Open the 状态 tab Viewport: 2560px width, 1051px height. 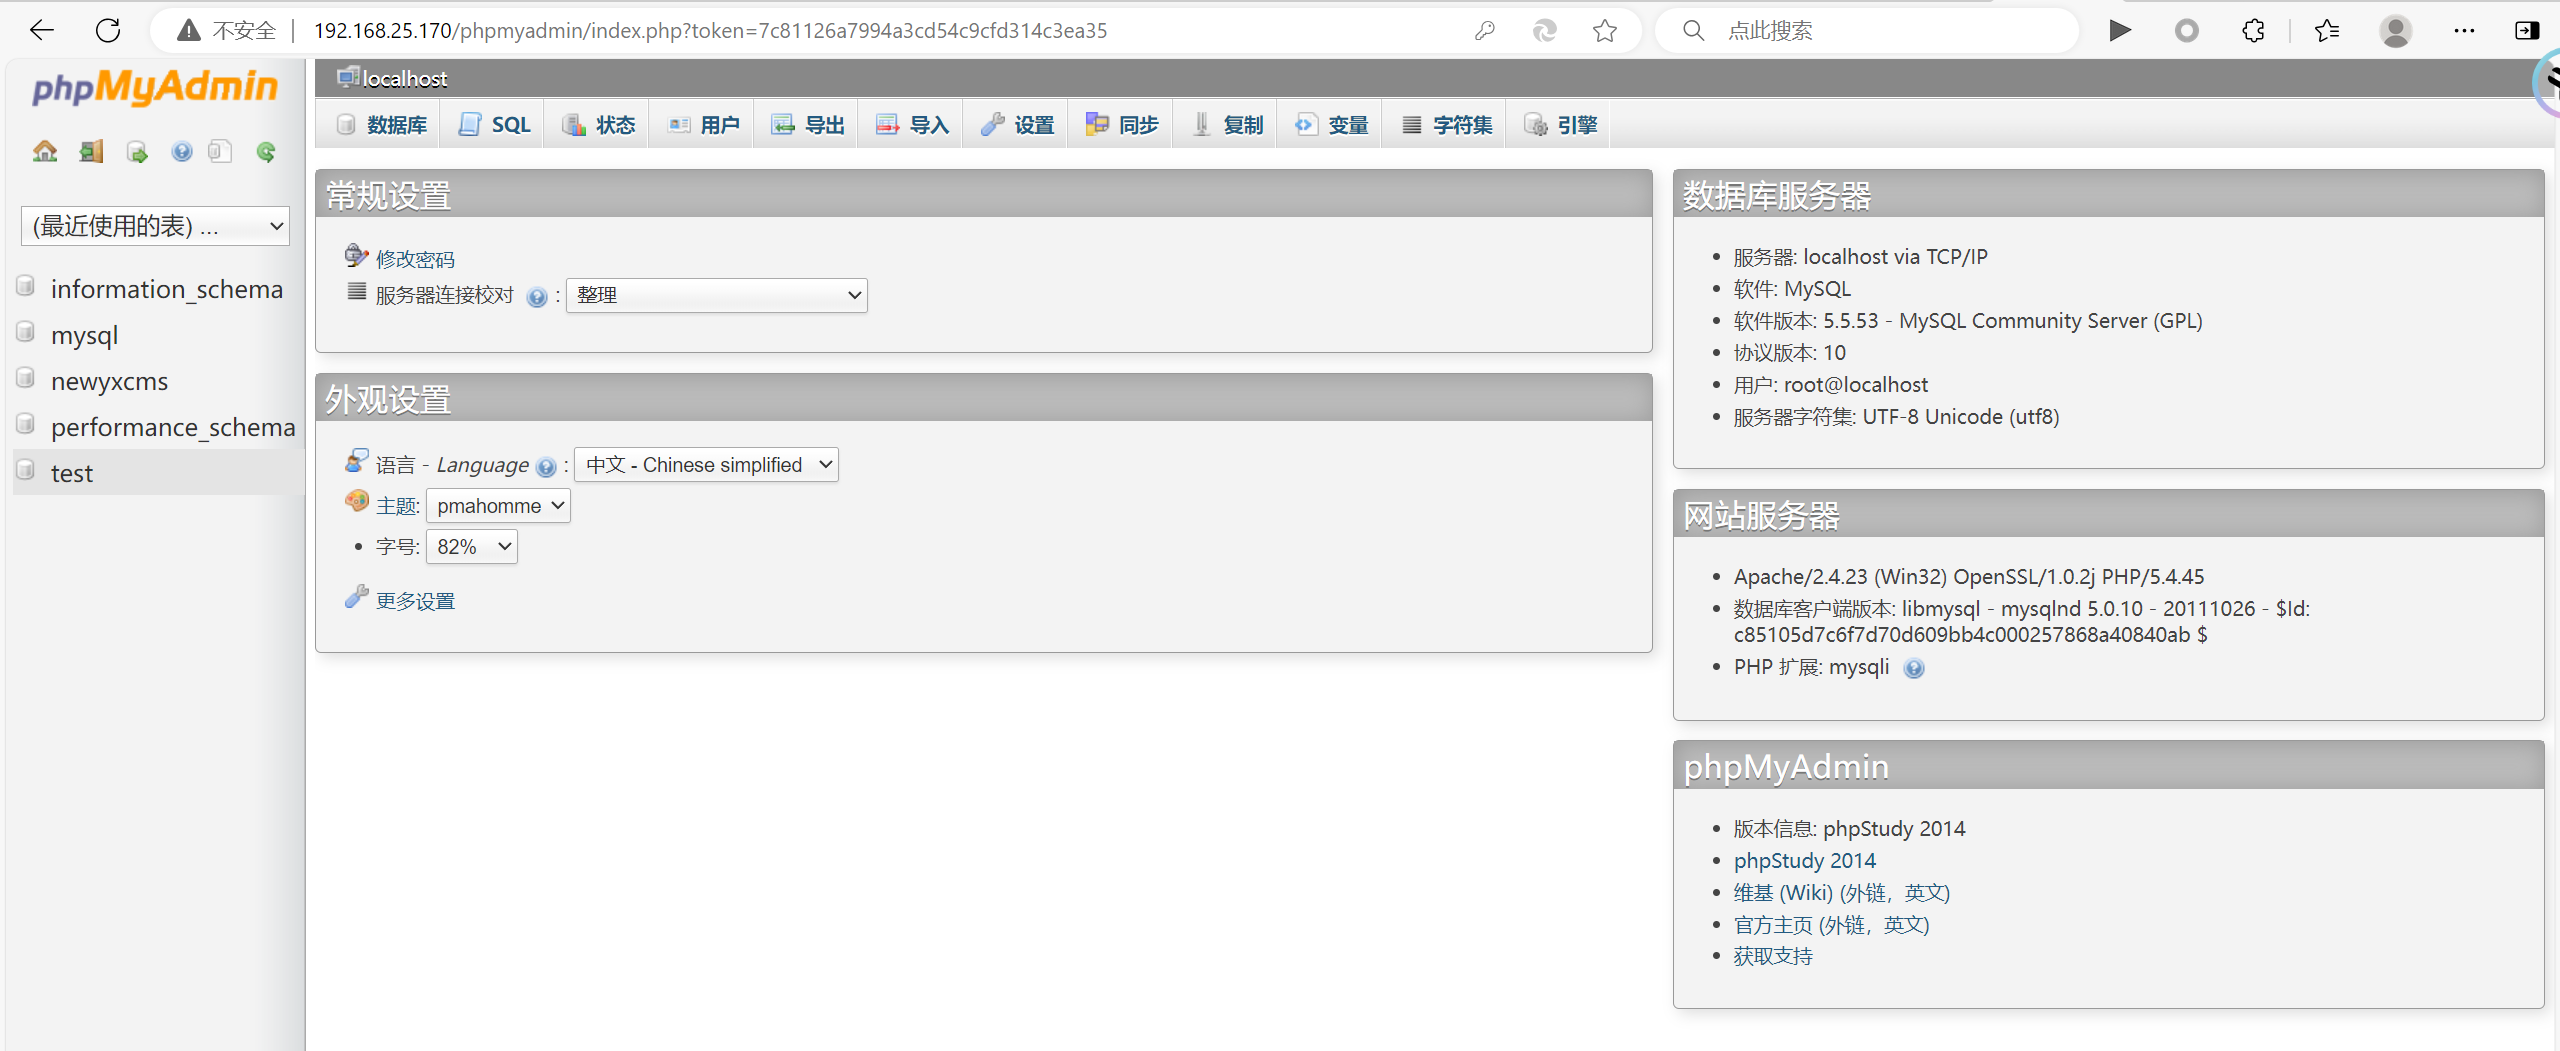pos(598,125)
